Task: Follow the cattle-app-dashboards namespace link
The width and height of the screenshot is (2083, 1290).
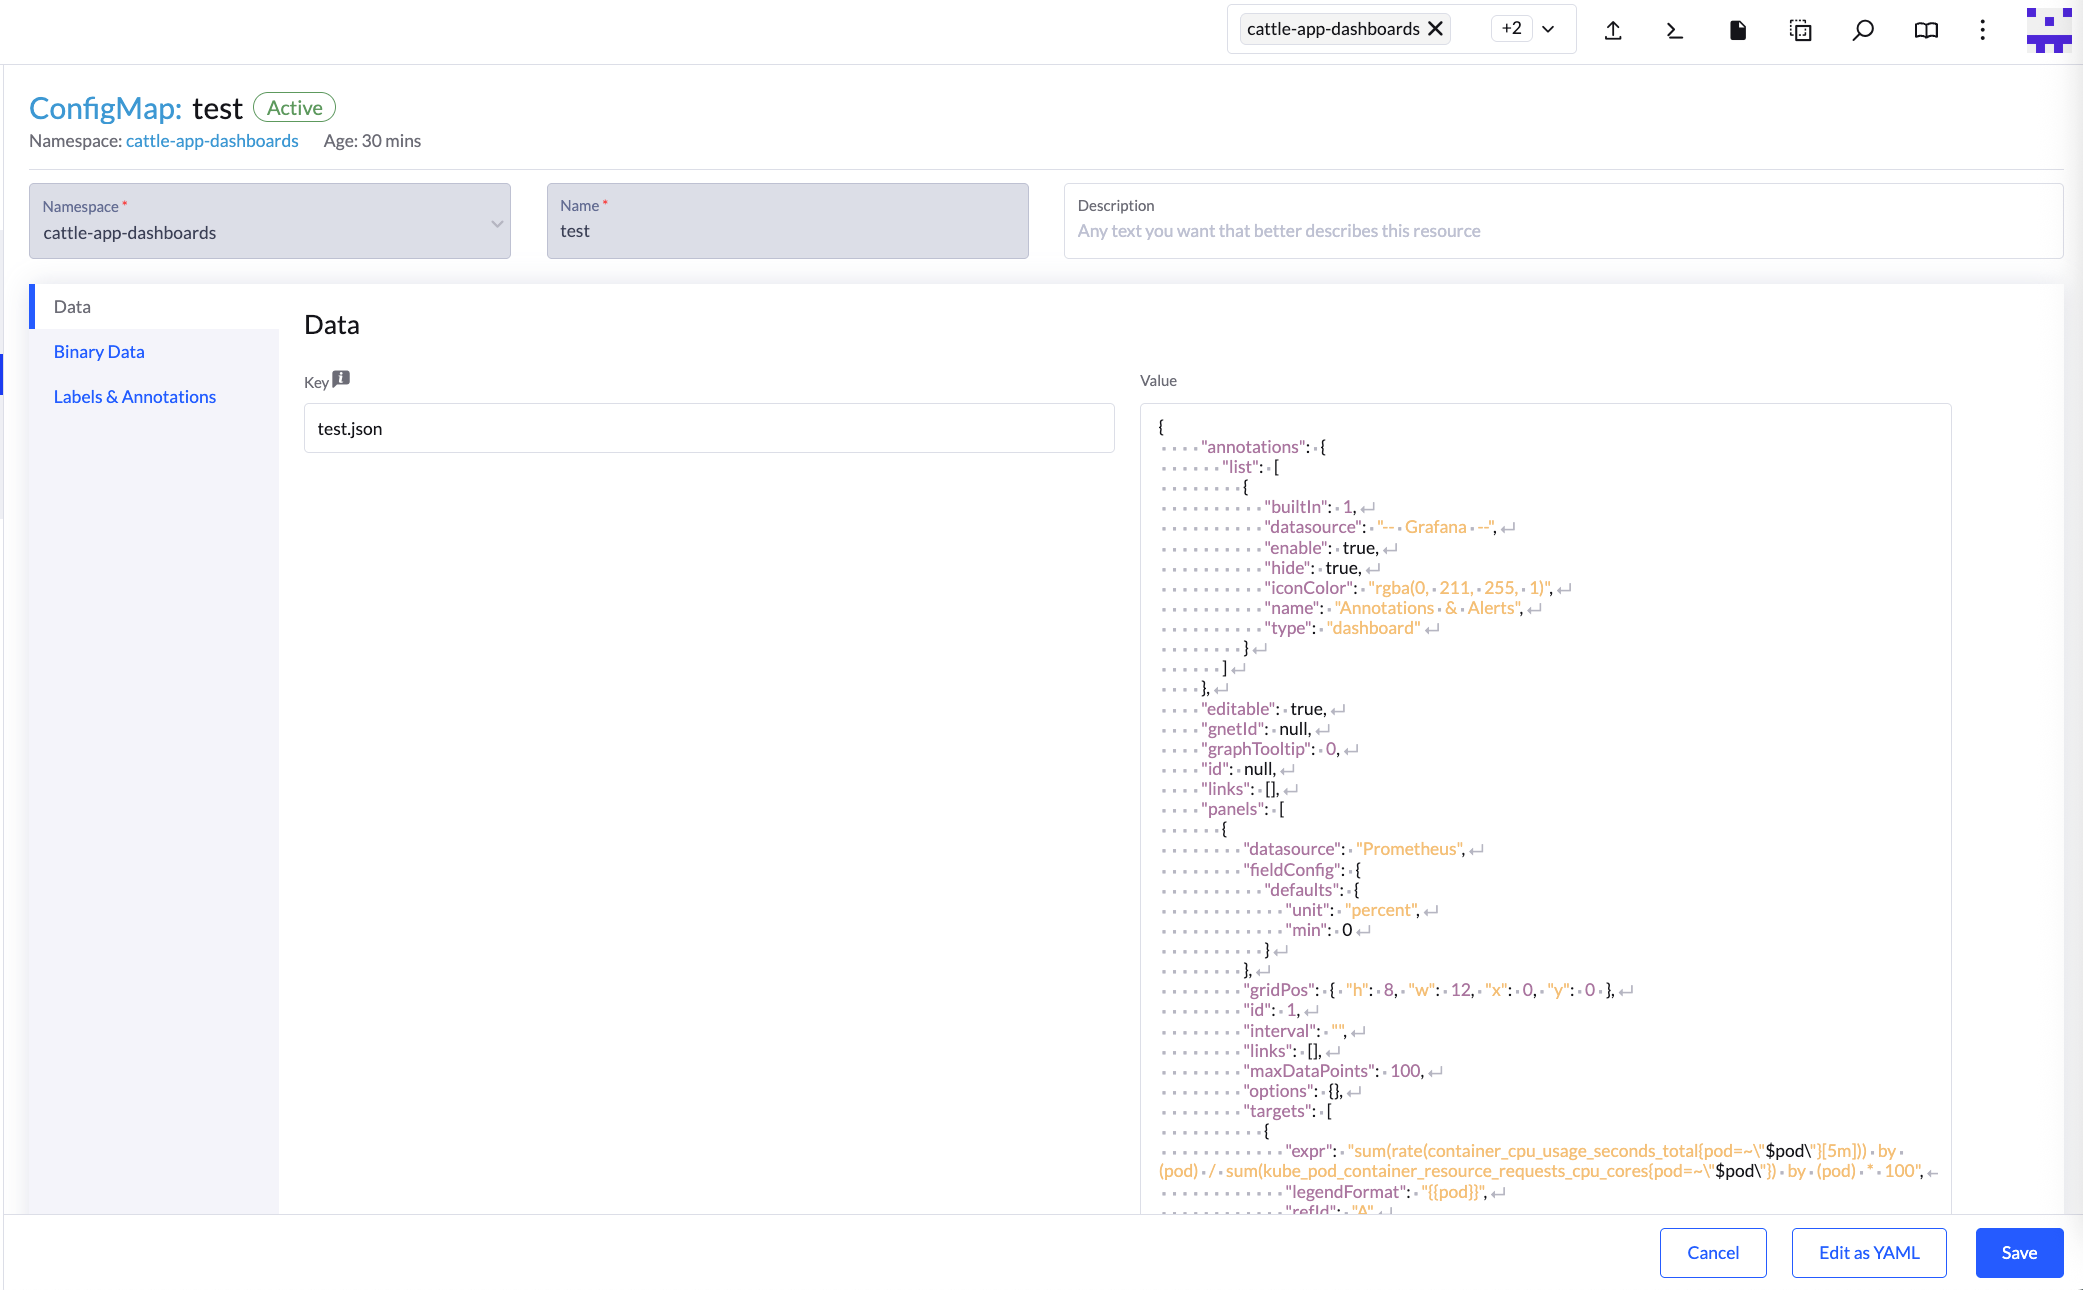Action: tap(212, 141)
